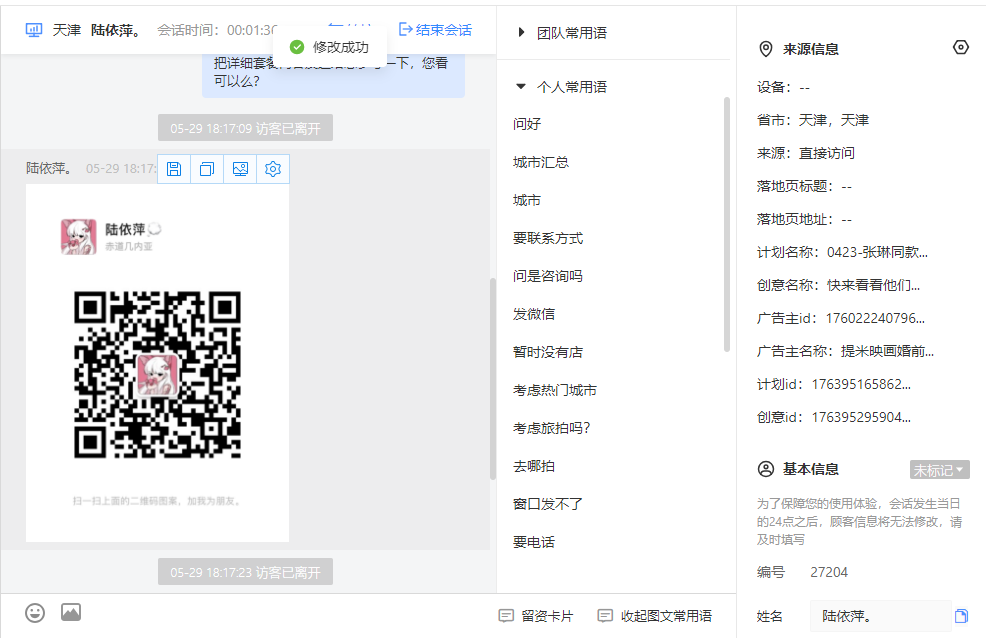Click the hexagon settings icon beside 来源信息
This screenshot has height=638, width=986.
point(961,47)
